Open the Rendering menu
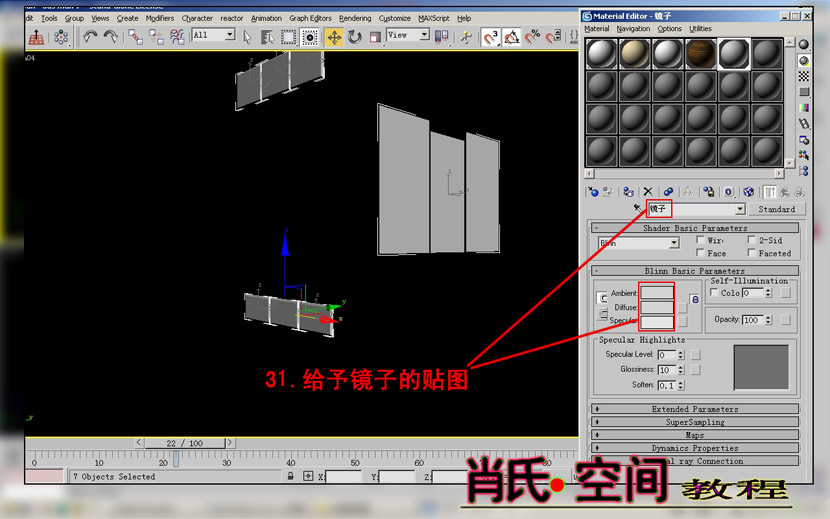Image resolution: width=830 pixels, height=519 pixels. [355, 18]
